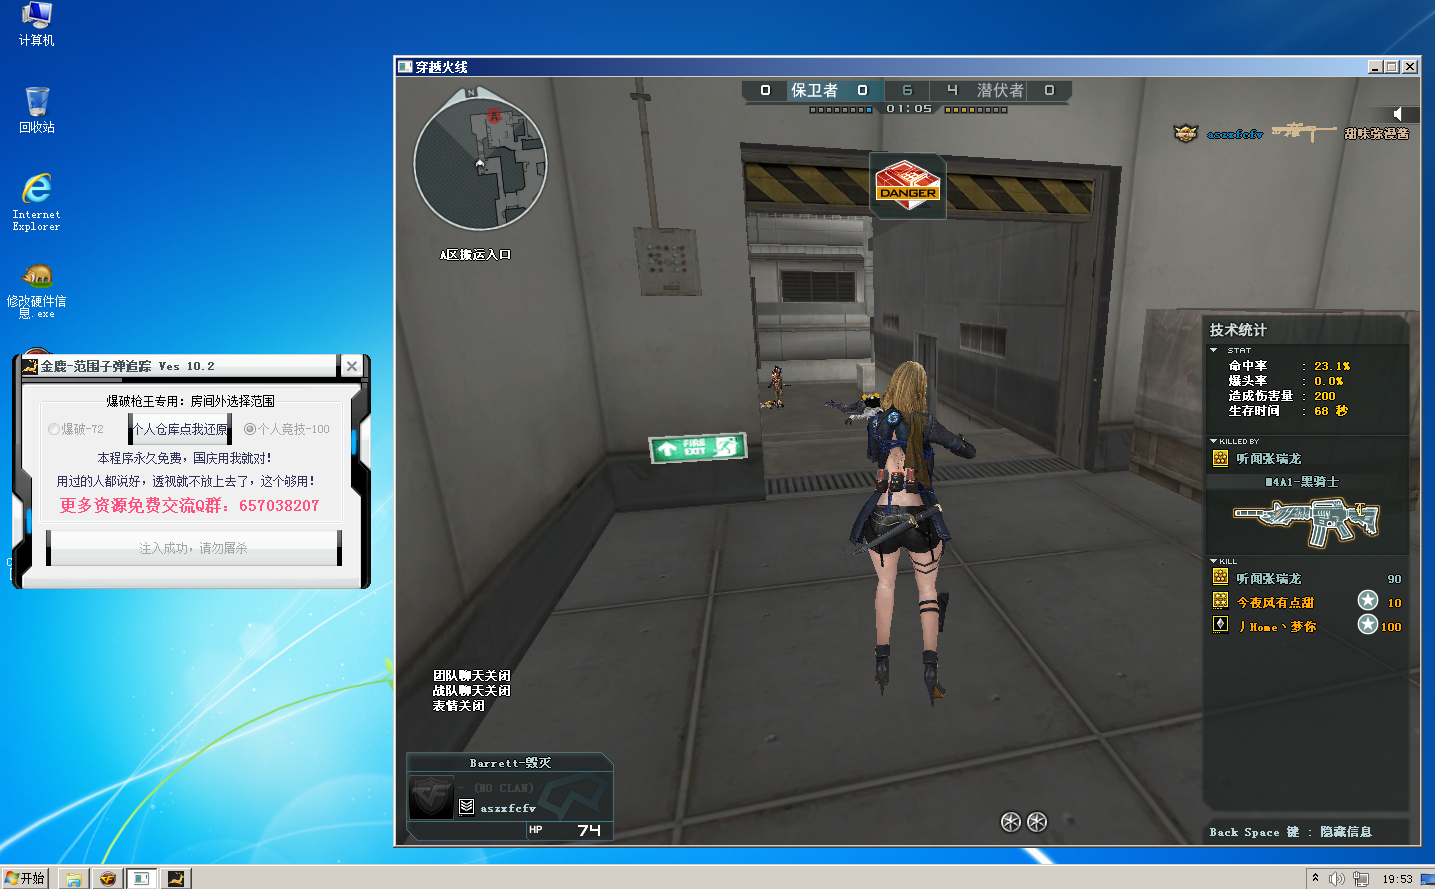
Task: Select the M4A1-黑骑士 weapon image in KILLED BY panel
Action: coord(1308,520)
